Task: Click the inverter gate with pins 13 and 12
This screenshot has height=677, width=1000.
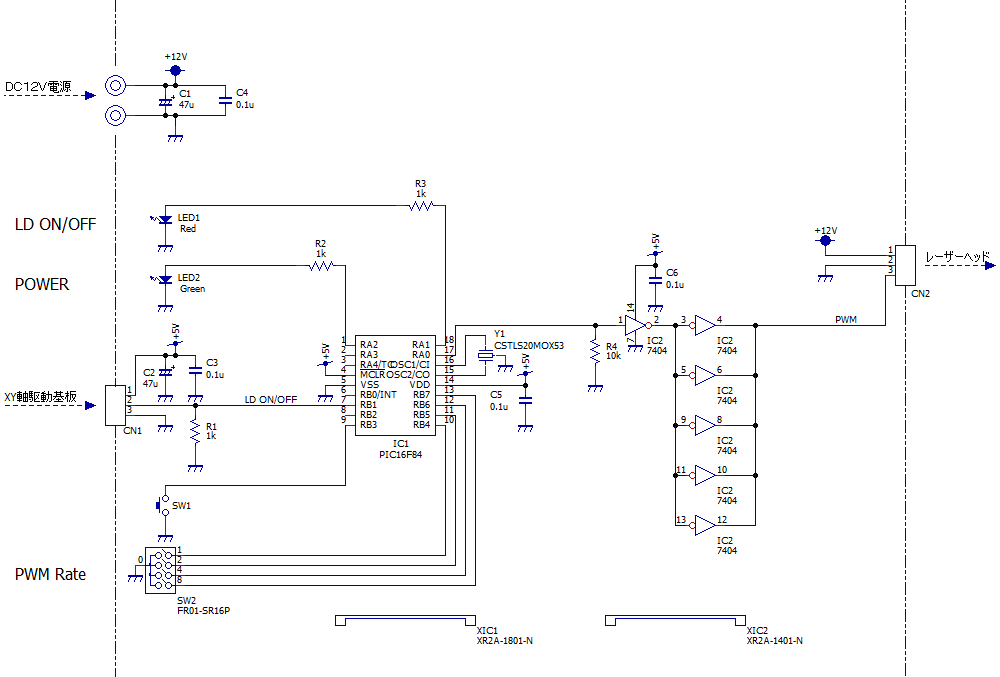Action: (x=704, y=525)
